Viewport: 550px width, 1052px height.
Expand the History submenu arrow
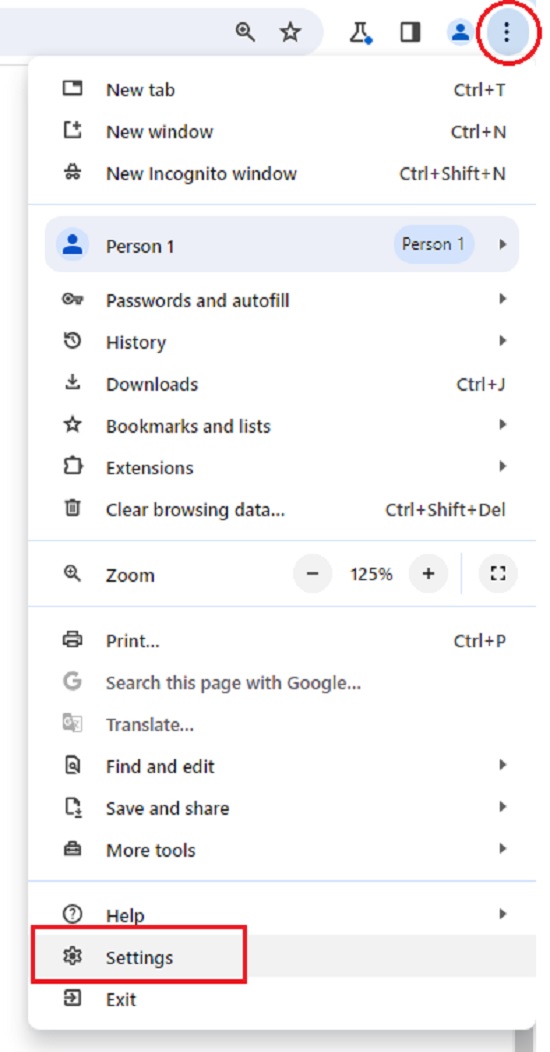click(x=502, y=341)
